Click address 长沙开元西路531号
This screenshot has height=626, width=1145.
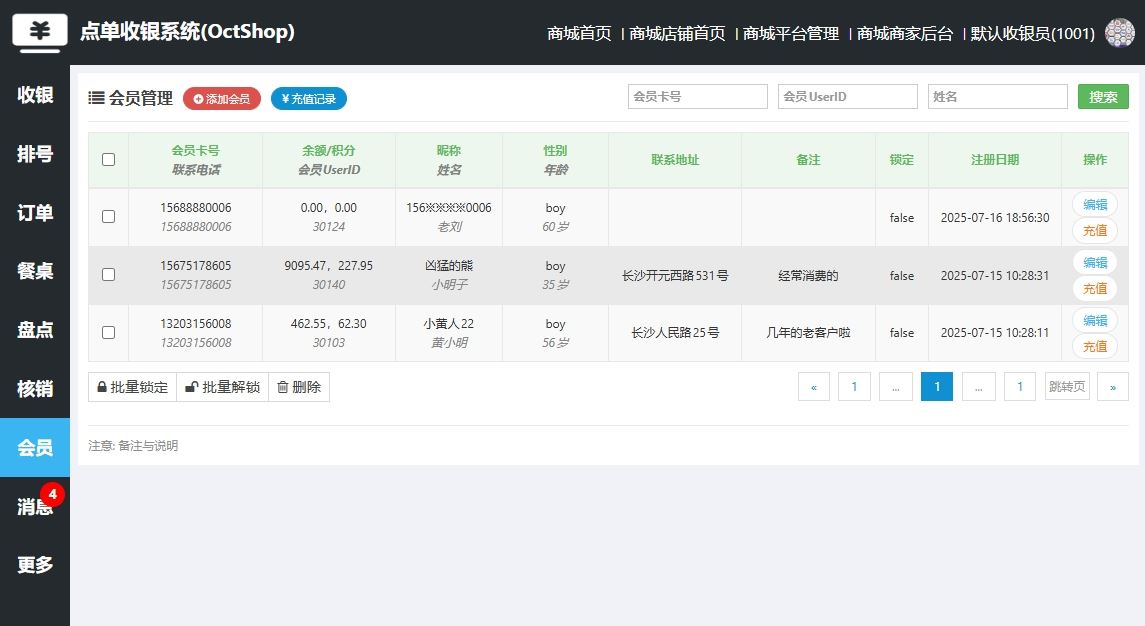675,275
